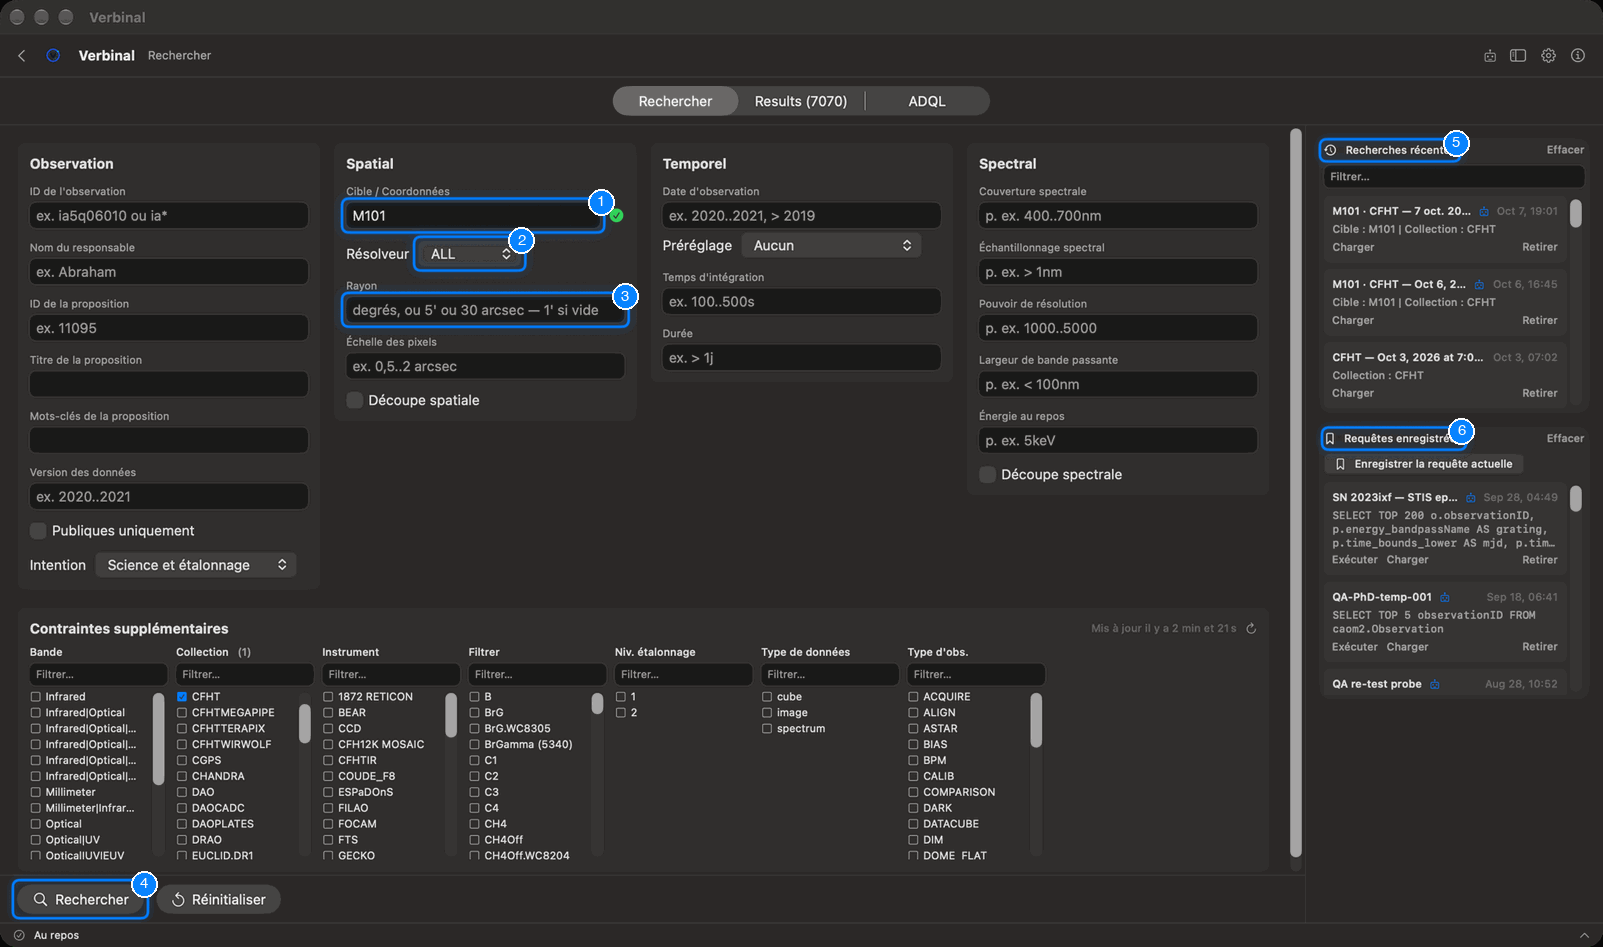Open the Préréglage Aucun dropdown
The height and width of the screenshot is (947, 1603).
[x=832, y=246]
